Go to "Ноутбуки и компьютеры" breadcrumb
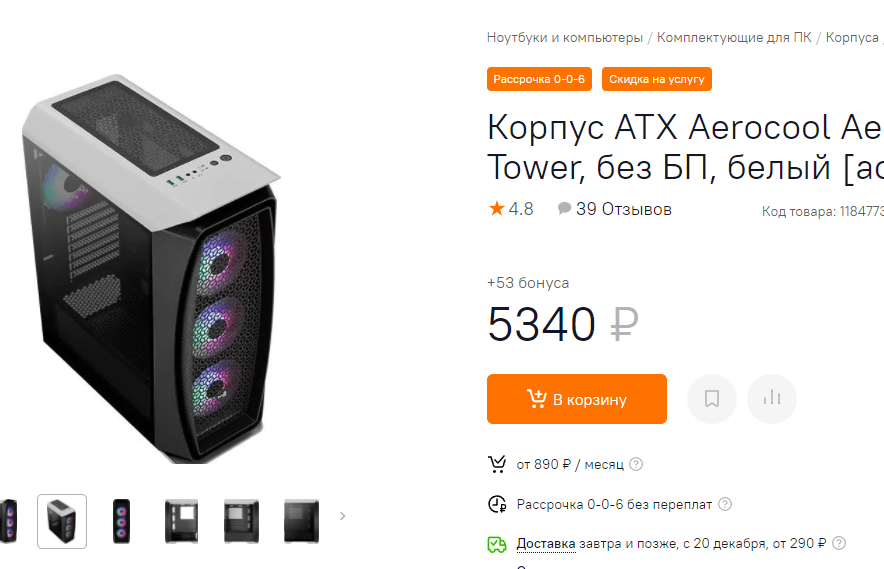Image resolution: width=884 pixels, height=569 pixels. point(565,38)
